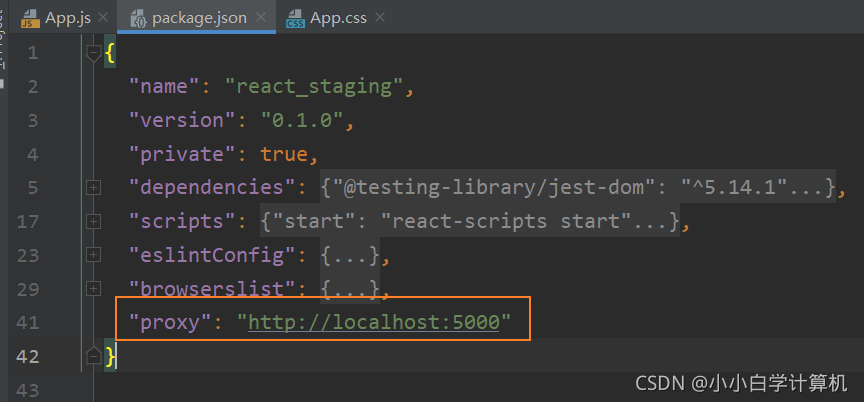Click the "proxy" key on line 41
This screenshot has height=402, width=864.
[x=170, y=322]
